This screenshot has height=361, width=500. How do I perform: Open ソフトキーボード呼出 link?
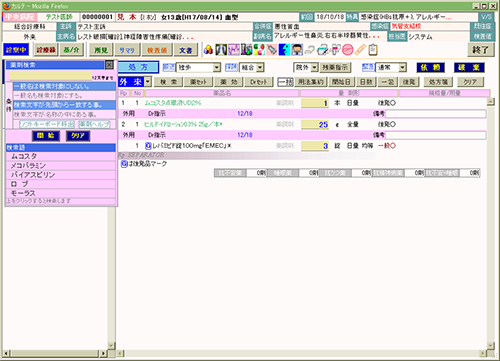(x=47, y=124)
